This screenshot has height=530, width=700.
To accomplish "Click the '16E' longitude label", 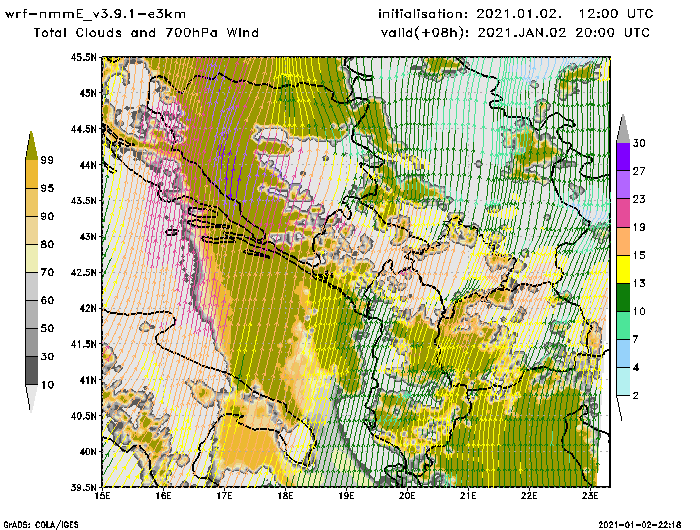I will tap(163, 496).
